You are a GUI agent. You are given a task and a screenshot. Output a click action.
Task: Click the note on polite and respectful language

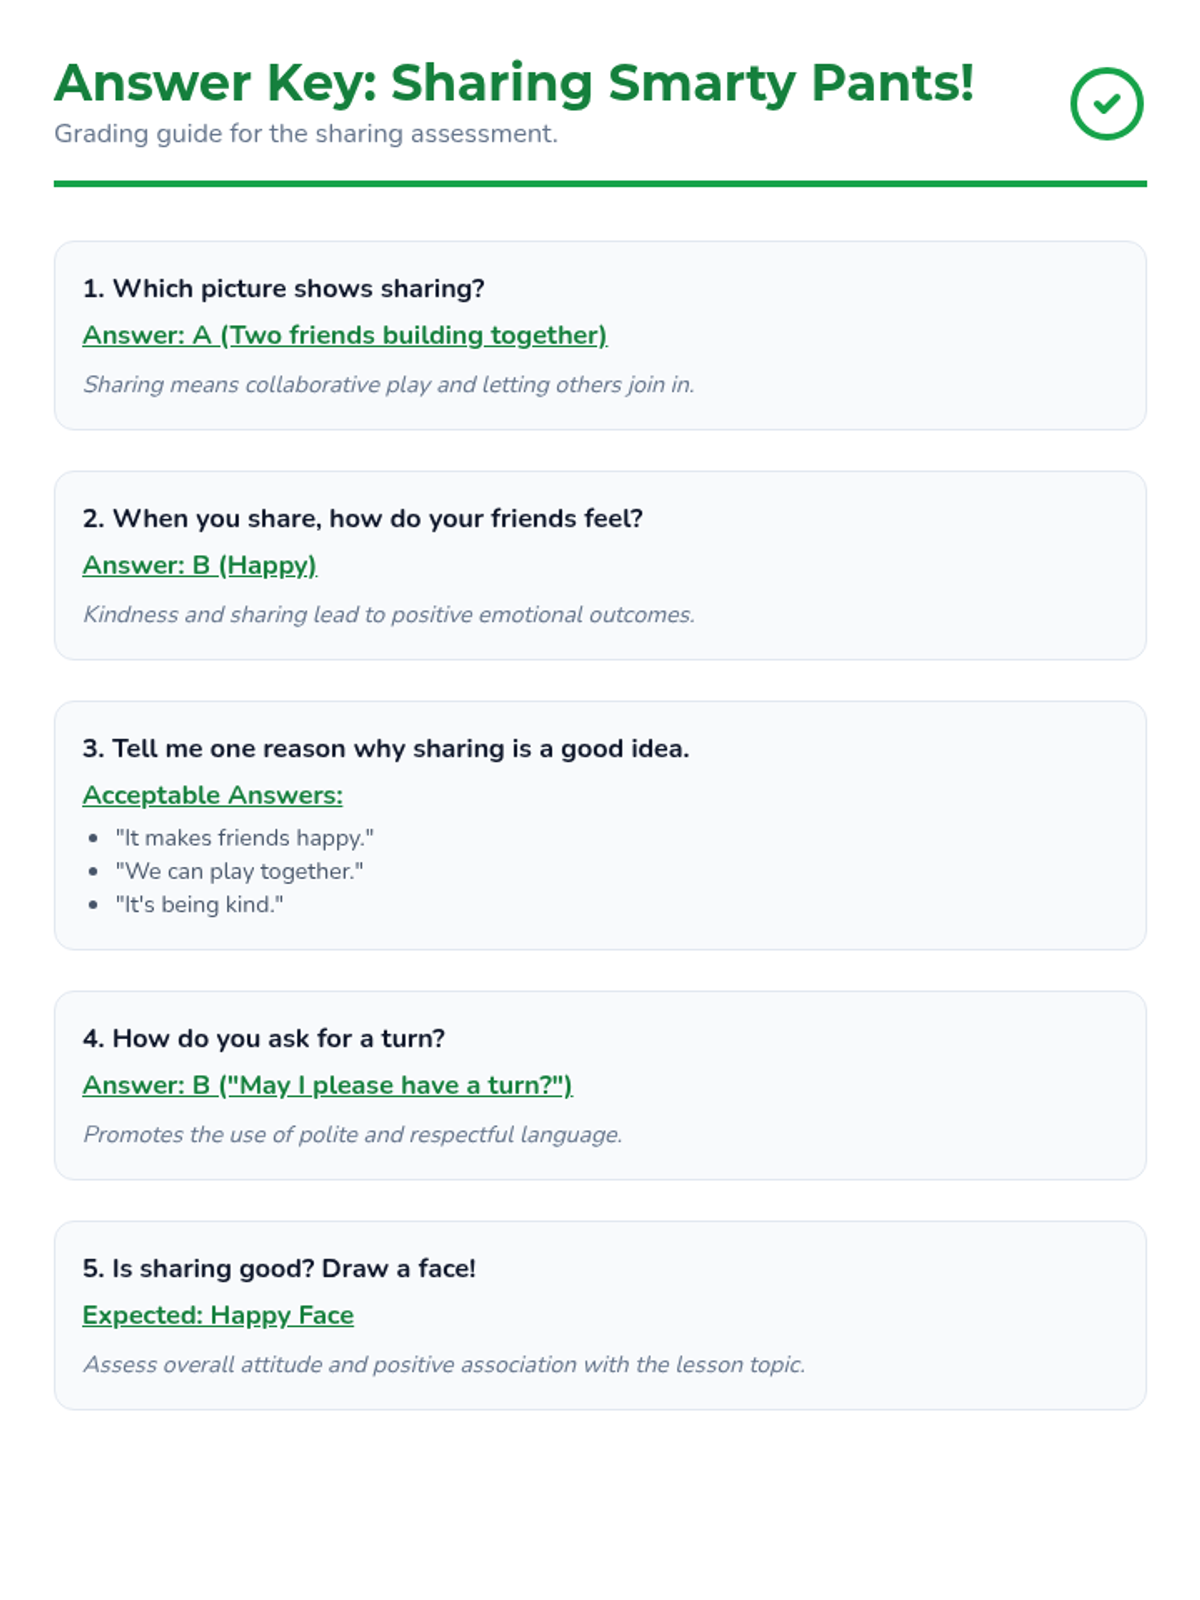click(352, 1135)
